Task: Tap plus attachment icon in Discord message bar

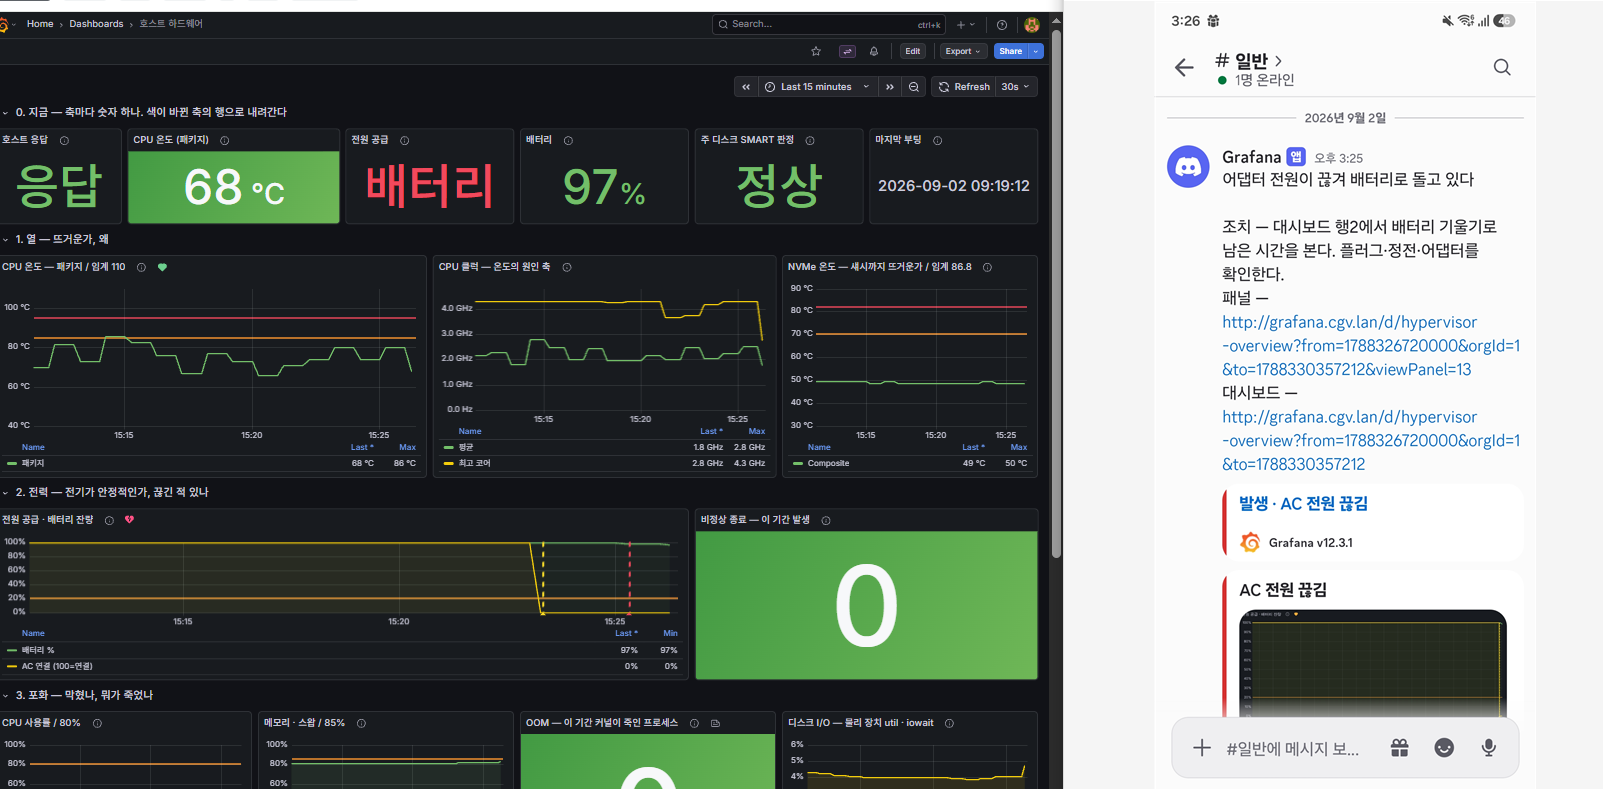Action: coord(1202,748)
